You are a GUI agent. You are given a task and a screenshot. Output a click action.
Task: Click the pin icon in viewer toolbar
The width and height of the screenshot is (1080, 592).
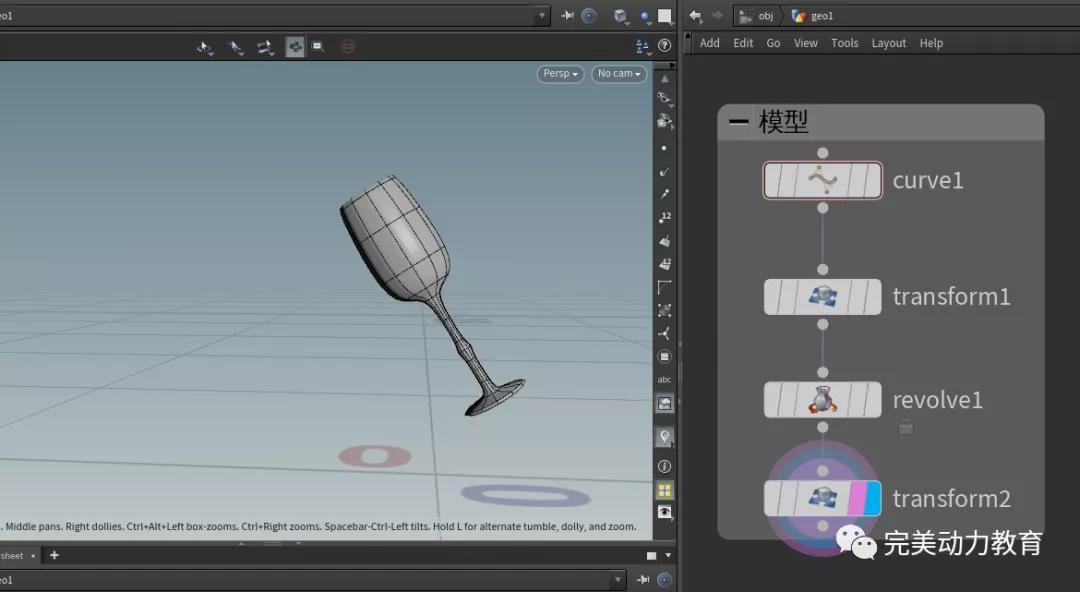[567, 16]
